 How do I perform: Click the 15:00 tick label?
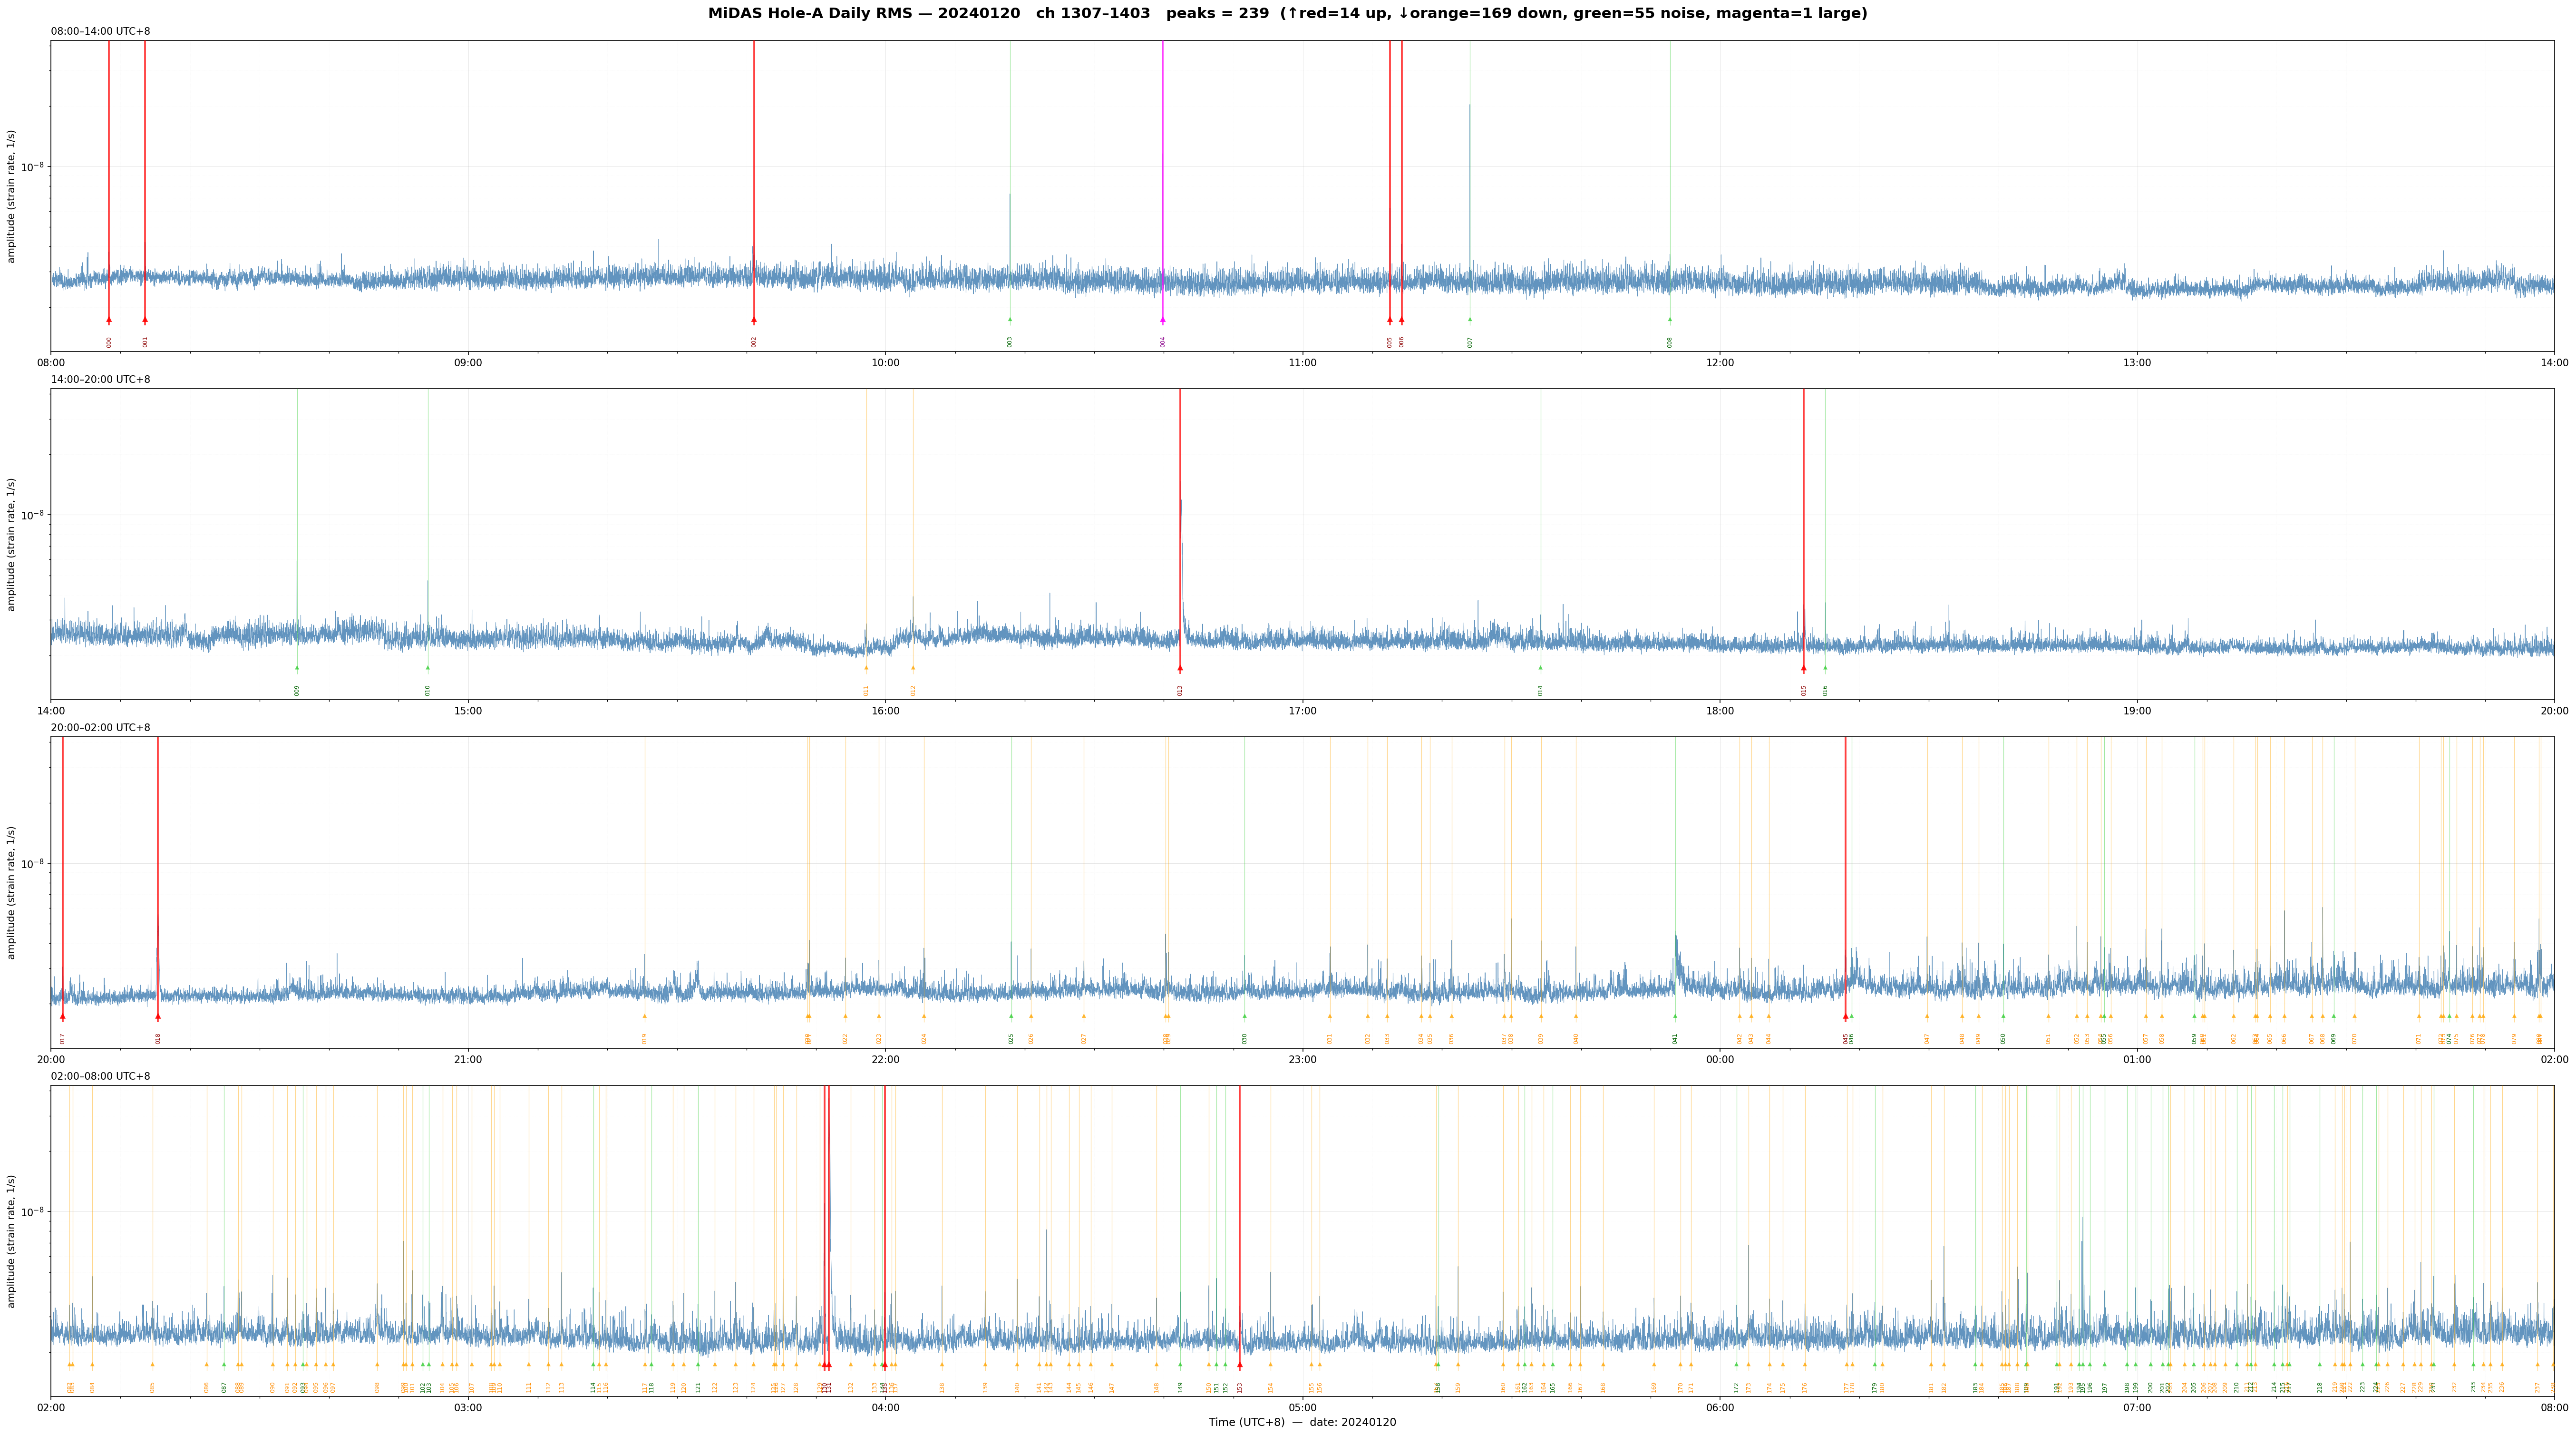tap(468, 711)
